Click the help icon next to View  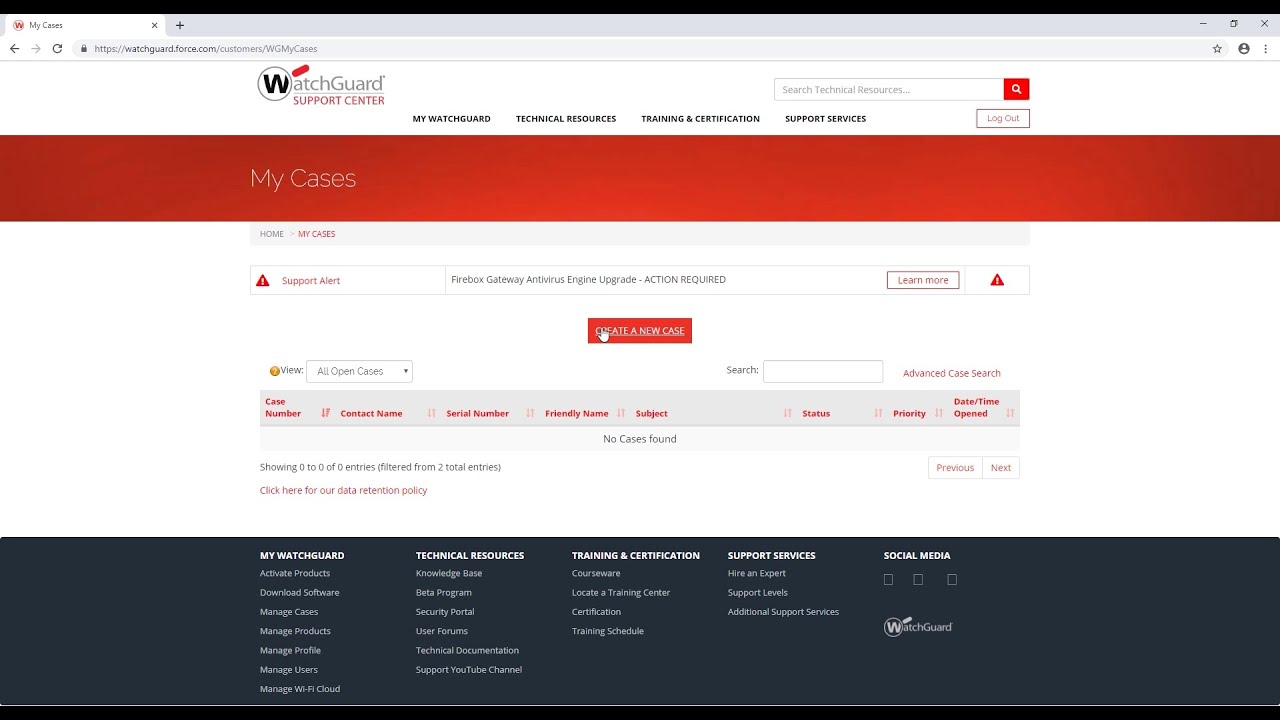point(275,371)
